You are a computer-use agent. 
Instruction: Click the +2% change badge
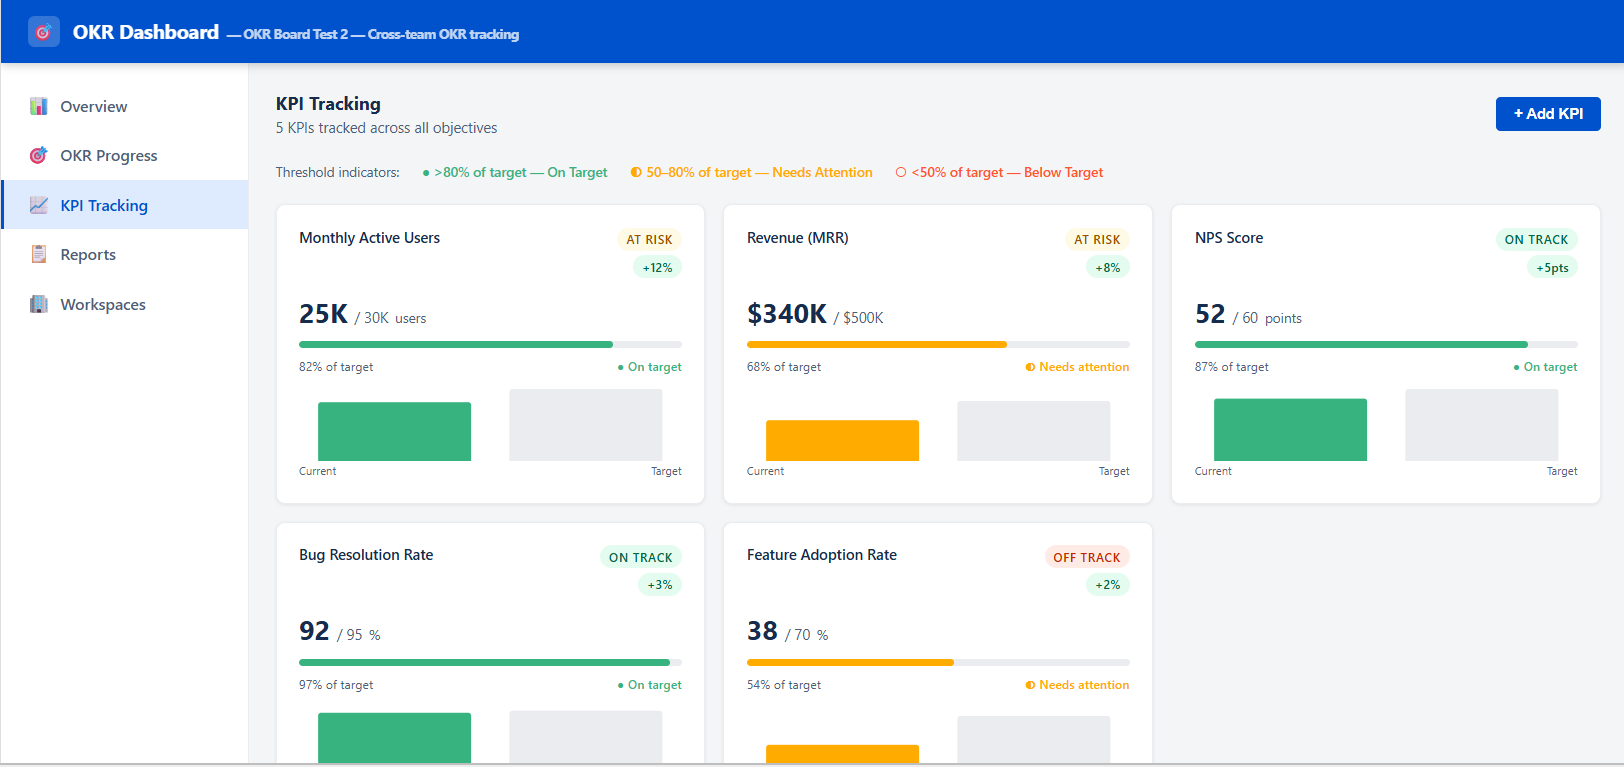(x=1107, y=585)
